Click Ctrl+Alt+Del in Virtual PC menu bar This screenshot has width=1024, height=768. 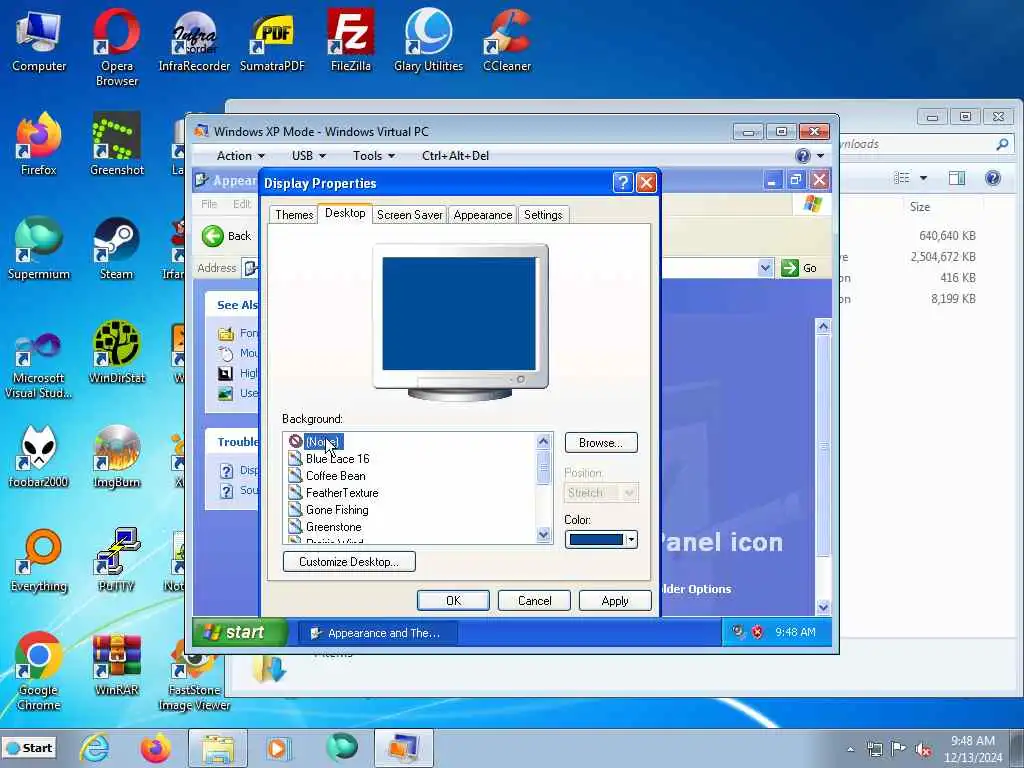coord(455,155)
